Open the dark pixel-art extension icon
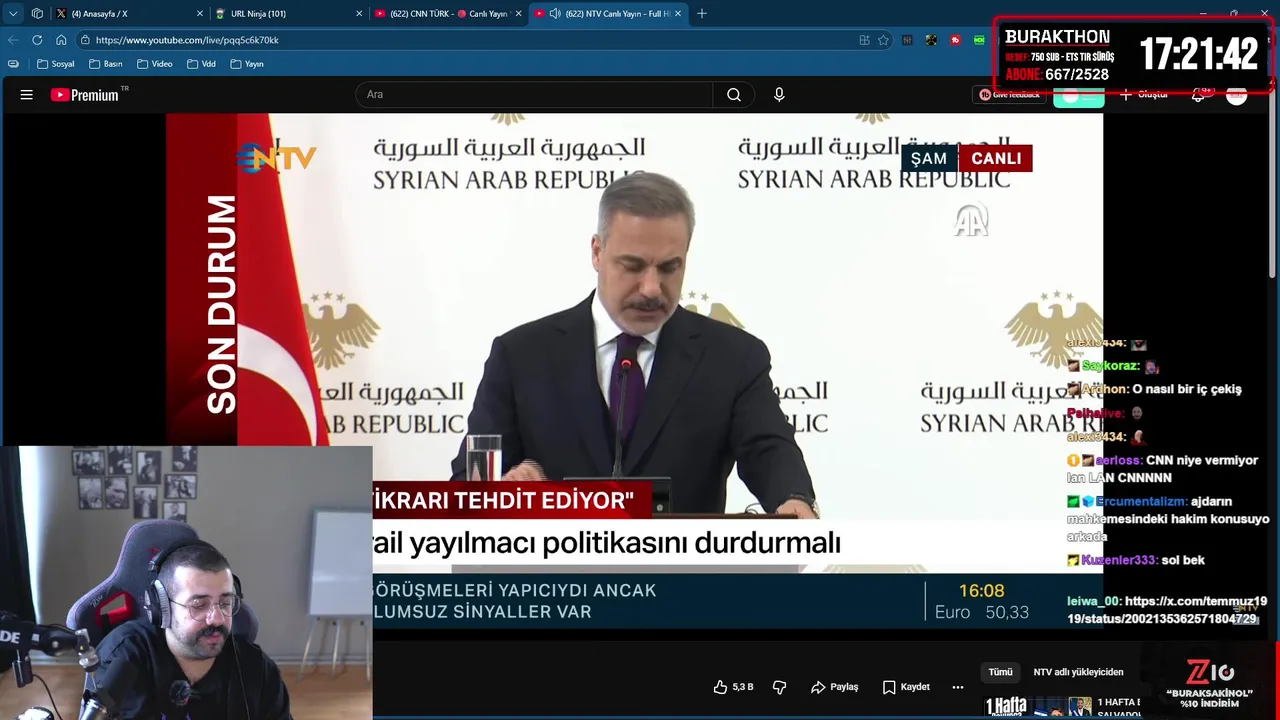This screenshot has height=720, width=1280. tap(931, 40)
